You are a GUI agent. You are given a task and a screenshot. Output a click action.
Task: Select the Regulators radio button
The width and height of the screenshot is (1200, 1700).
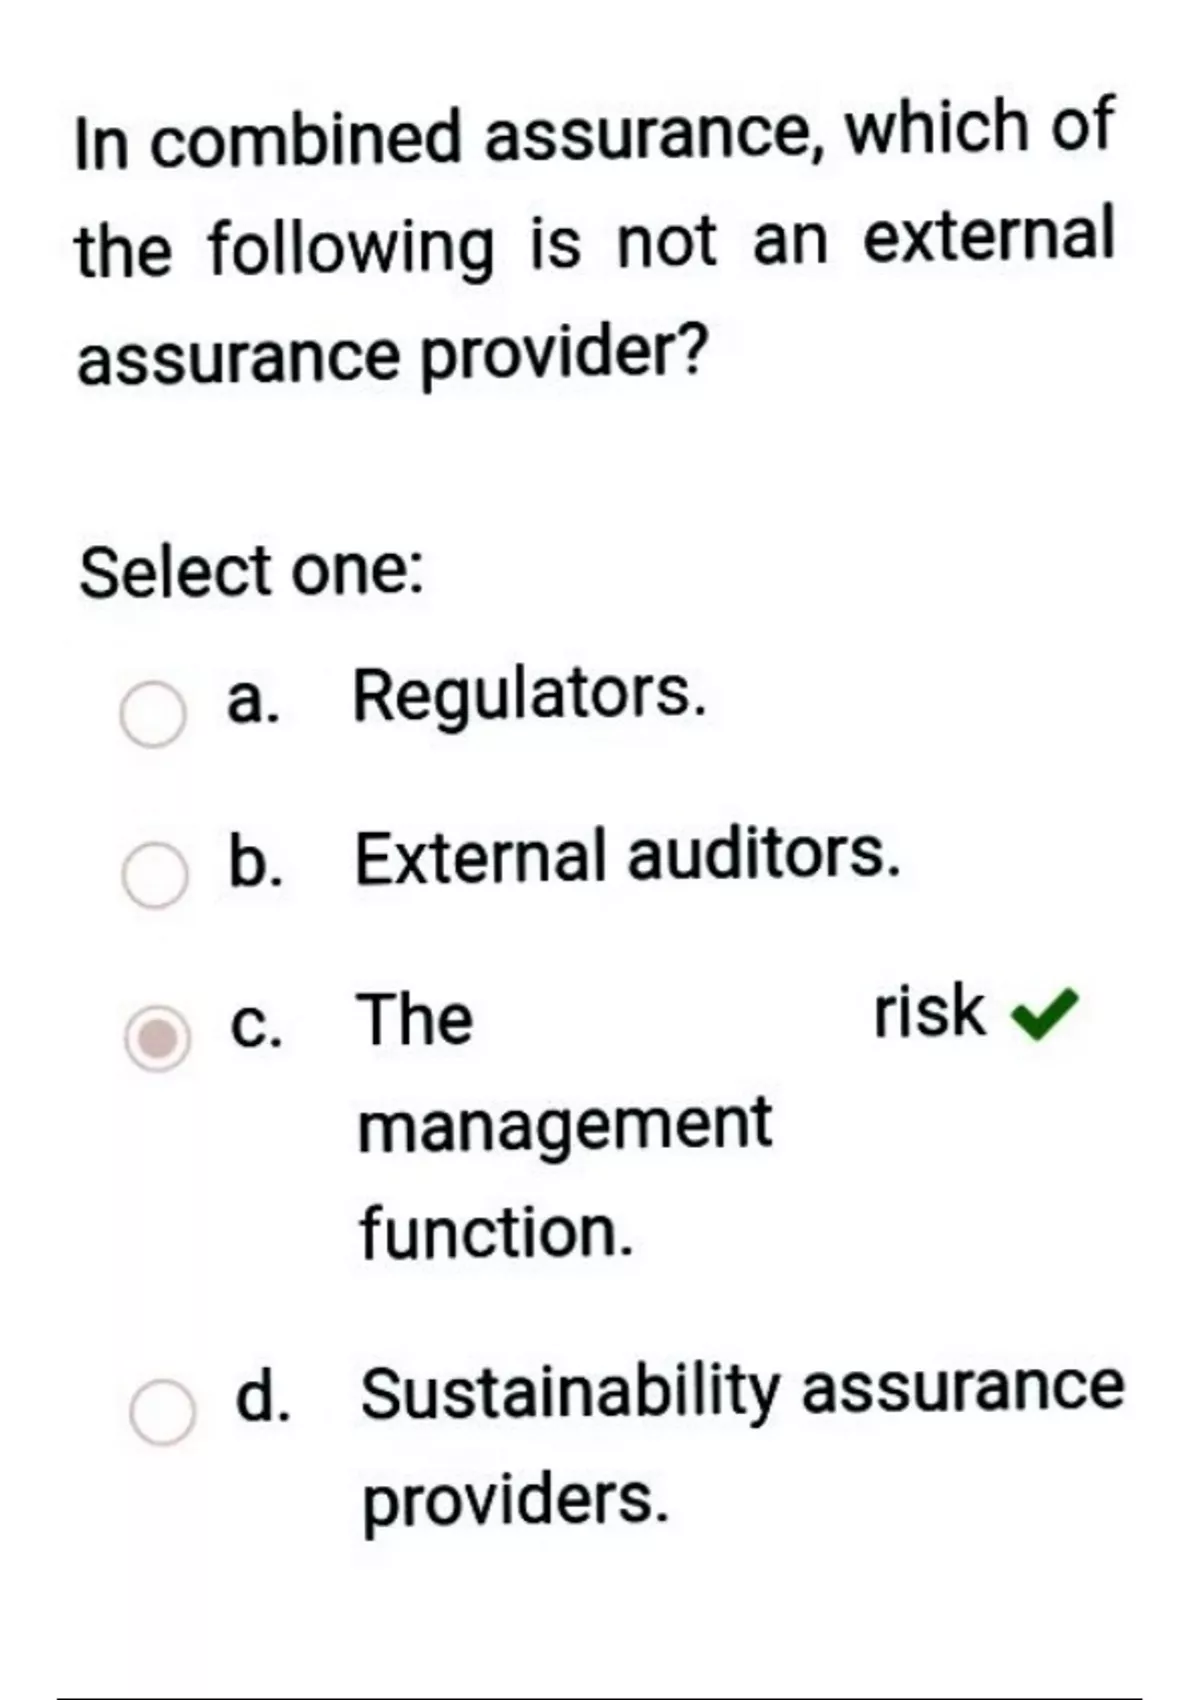tap(152, 714)
